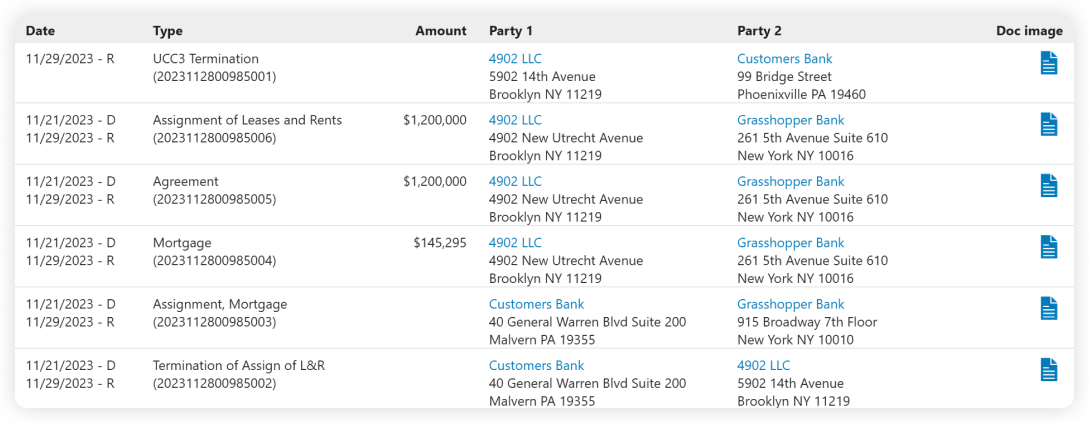Open document image for the Agreement row
1089x423 pixels.
click(x=1048, y=186)
